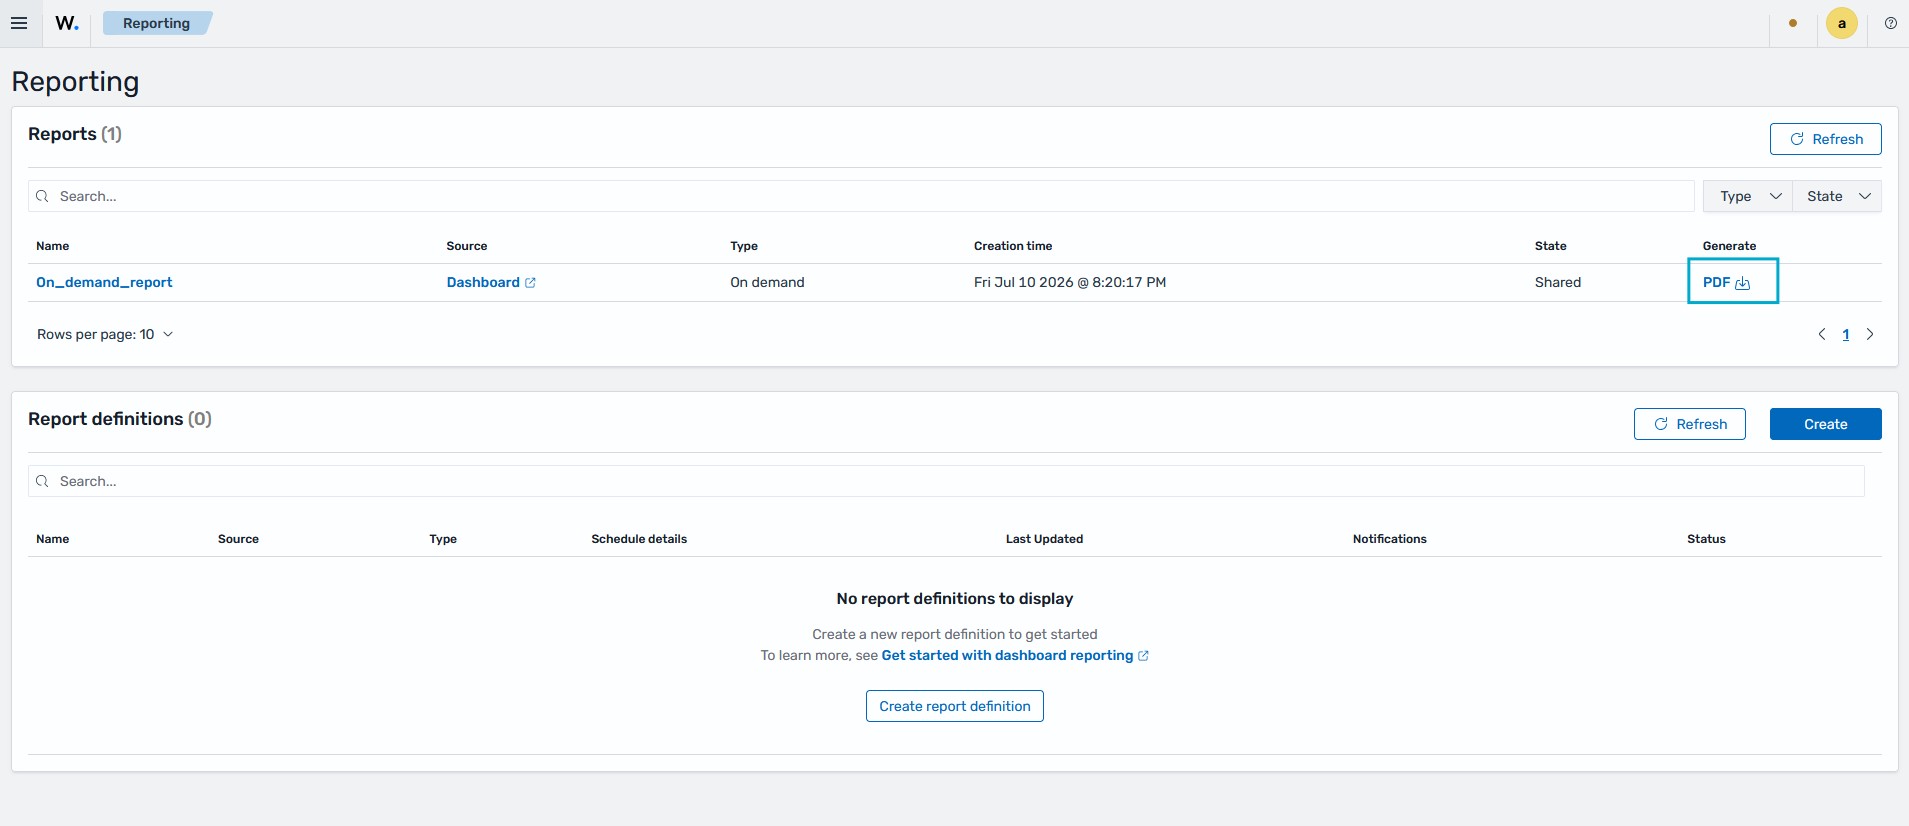Click the Creation time column header
Screen dimensions: 1909x826
coord(1013,246)
